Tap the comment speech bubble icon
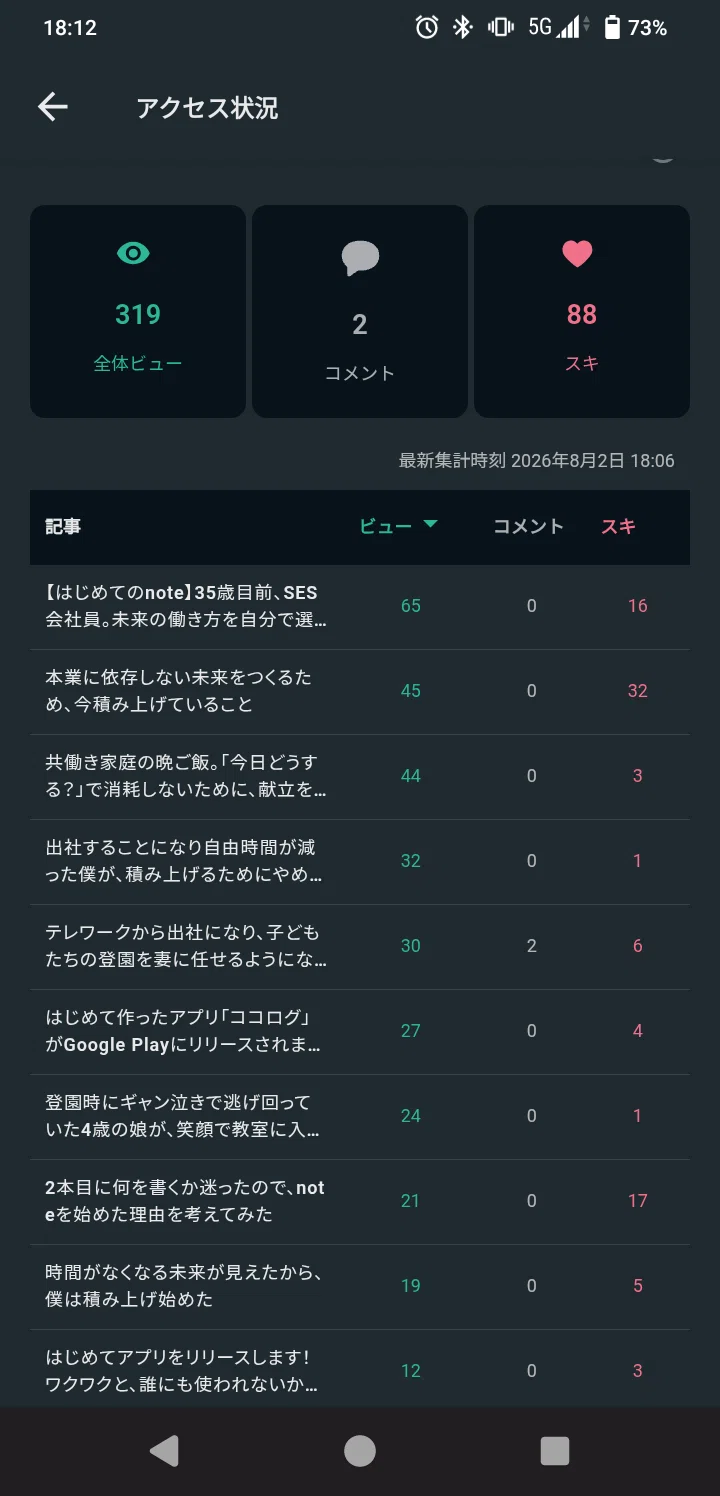 click(x=360, y=258)
